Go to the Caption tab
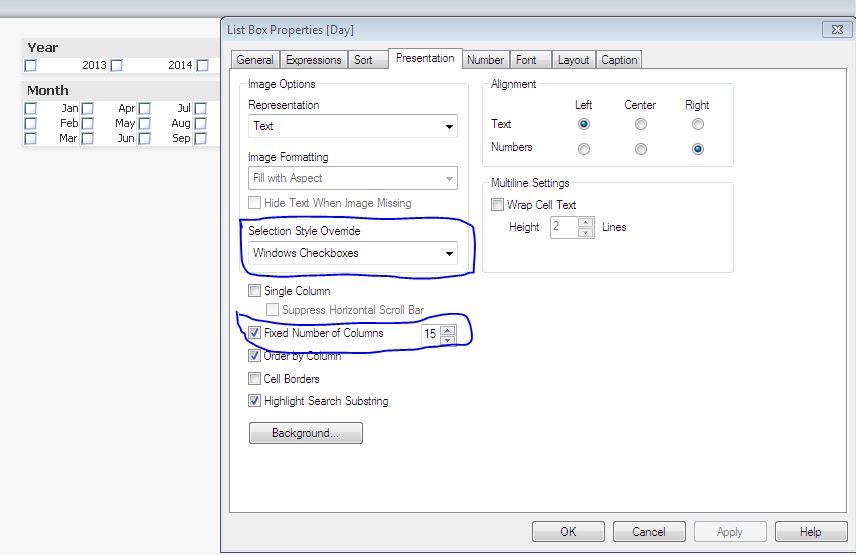The height and width of the screenshot is (555, 856). (x=619, y=60)
